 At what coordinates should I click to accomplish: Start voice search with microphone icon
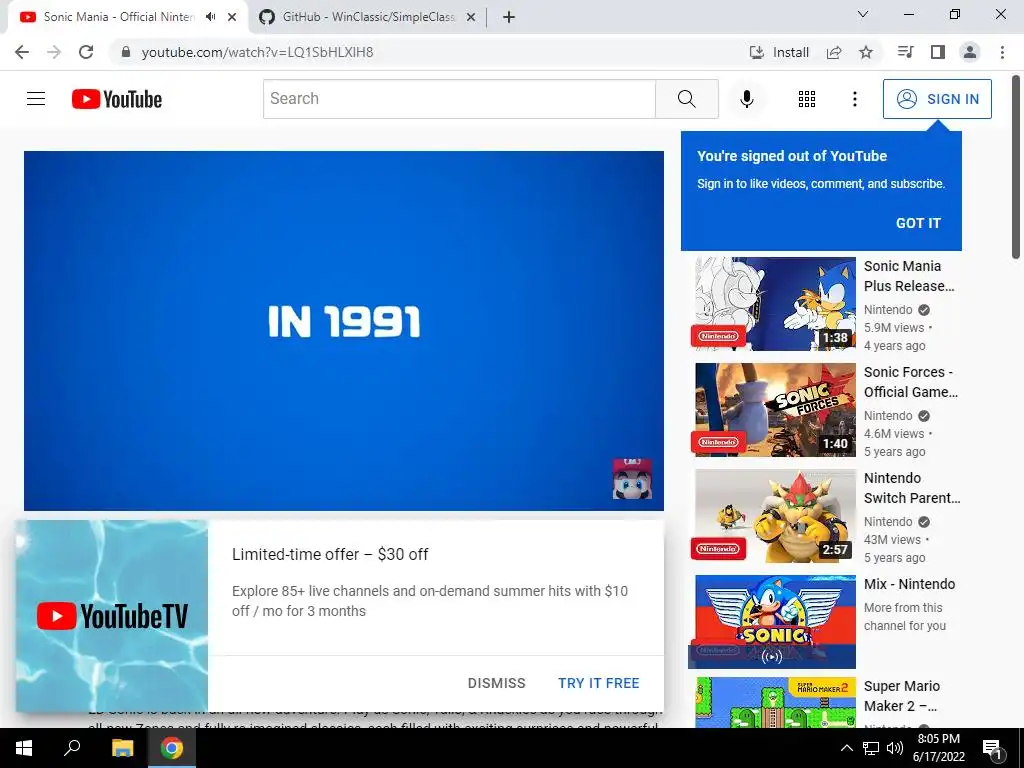click(746, 99)
